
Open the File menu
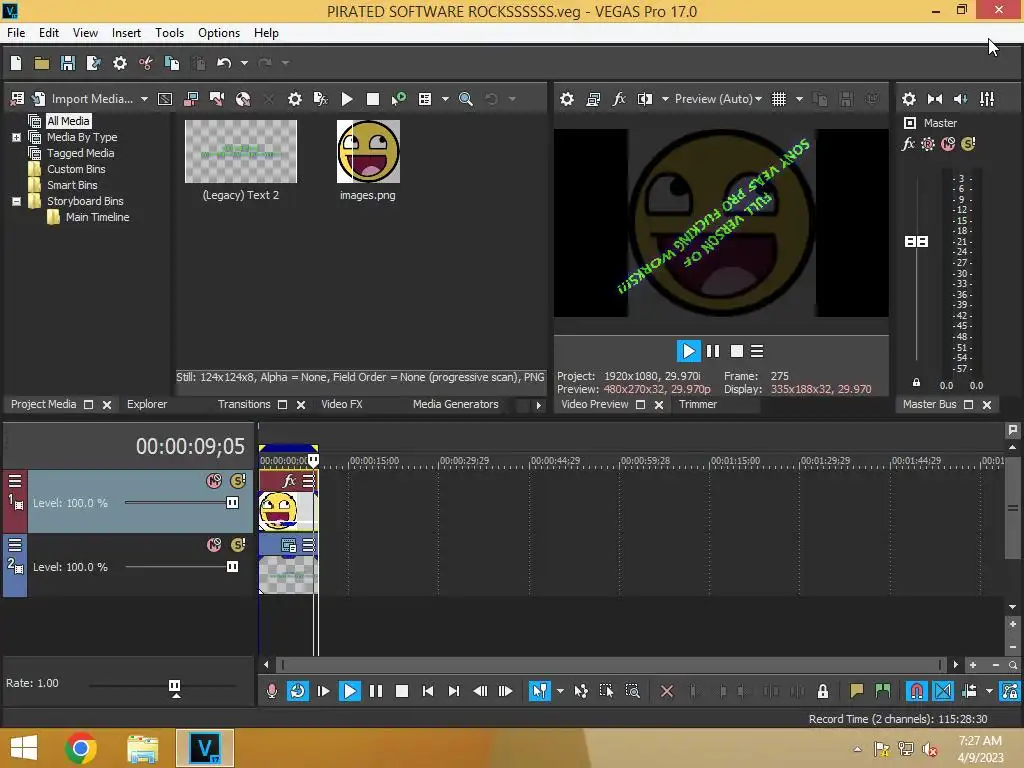click(x=16, y=33)
